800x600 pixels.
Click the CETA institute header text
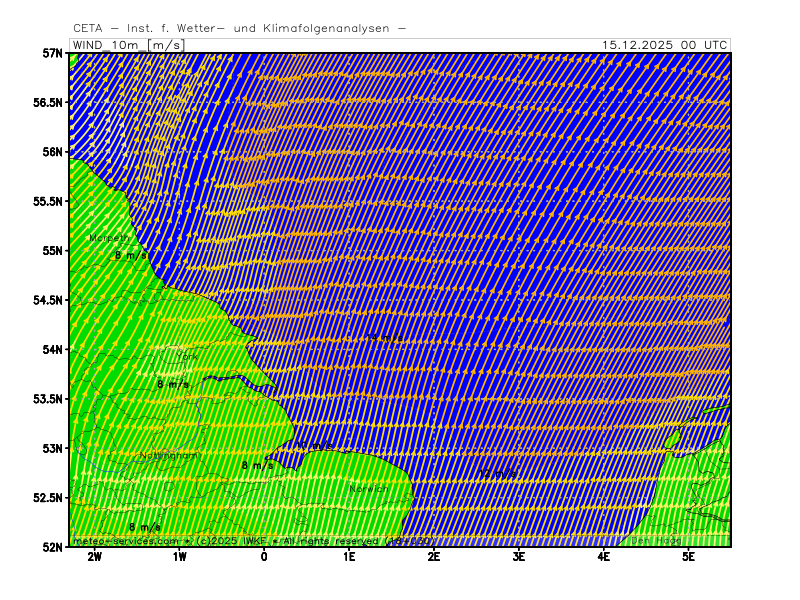pyautogui.click(x=240, y=28)
